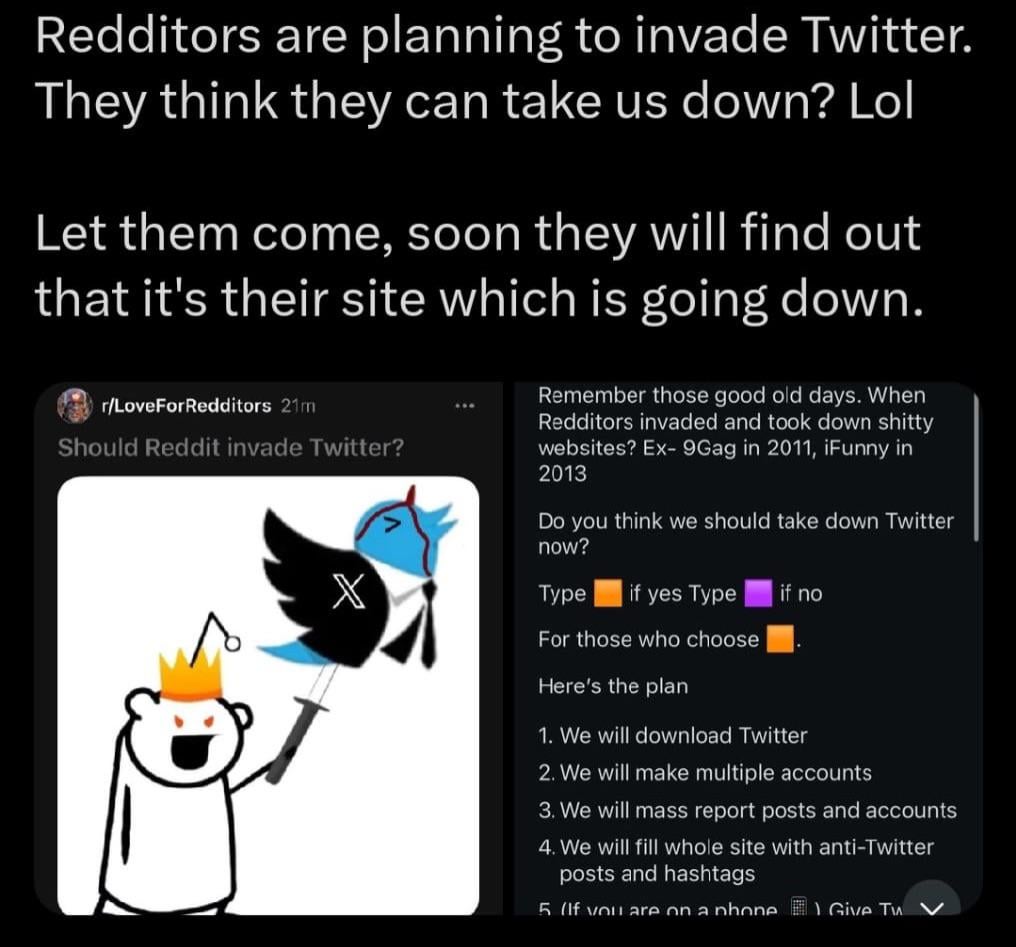Expand the post with the chevron-down button
This screenshot has width=1016, height=947.
[932, 904]
